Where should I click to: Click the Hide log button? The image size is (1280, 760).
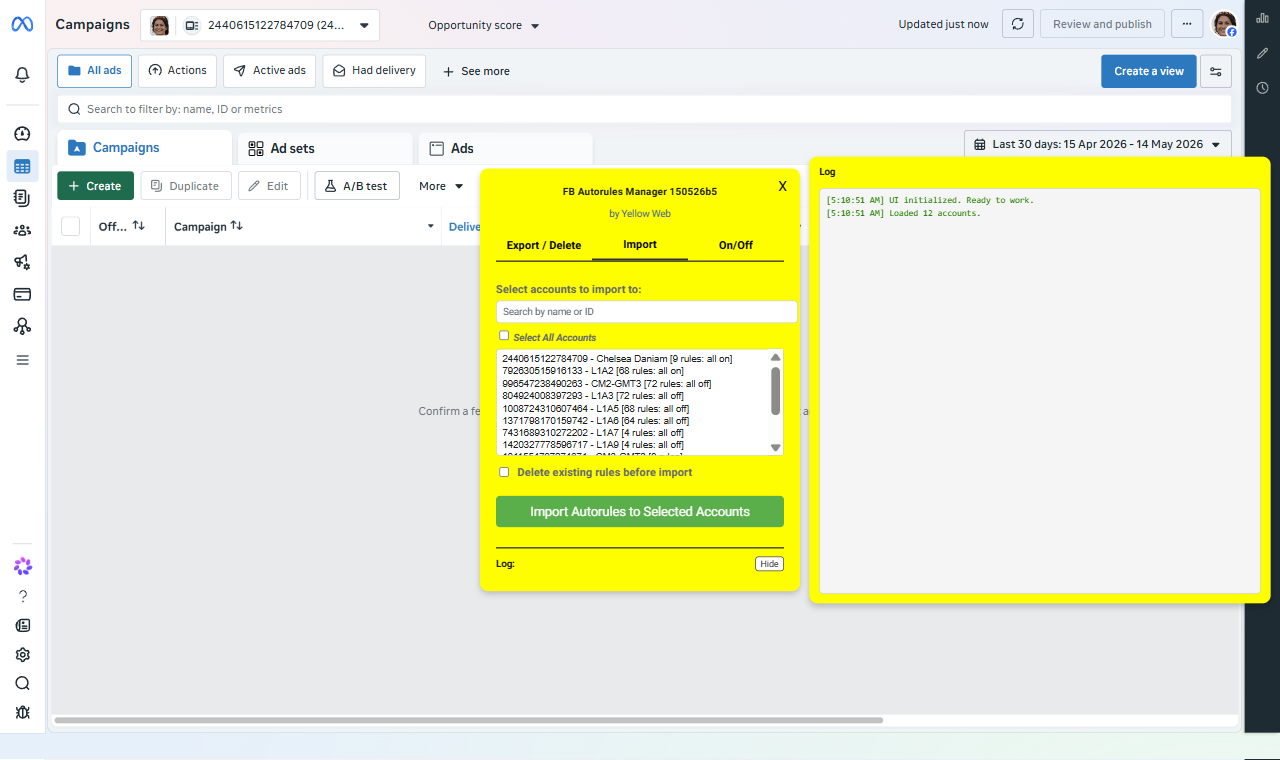tap(769, 564)
